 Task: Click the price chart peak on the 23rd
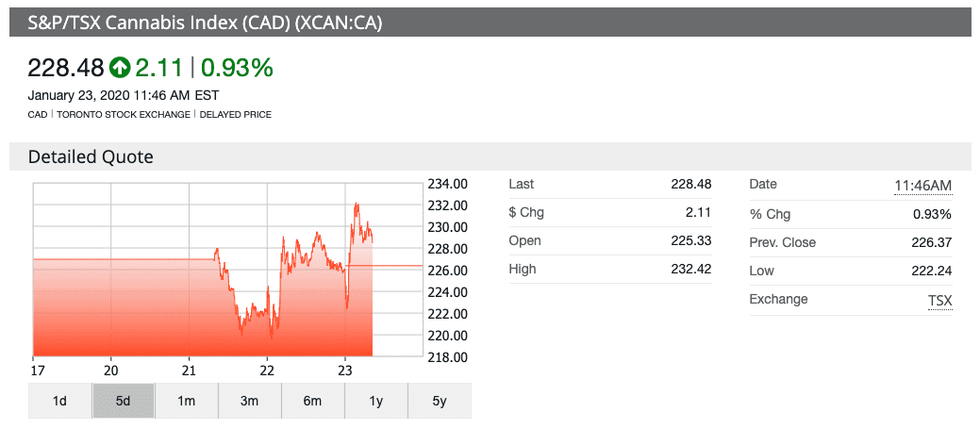[356, 204]
